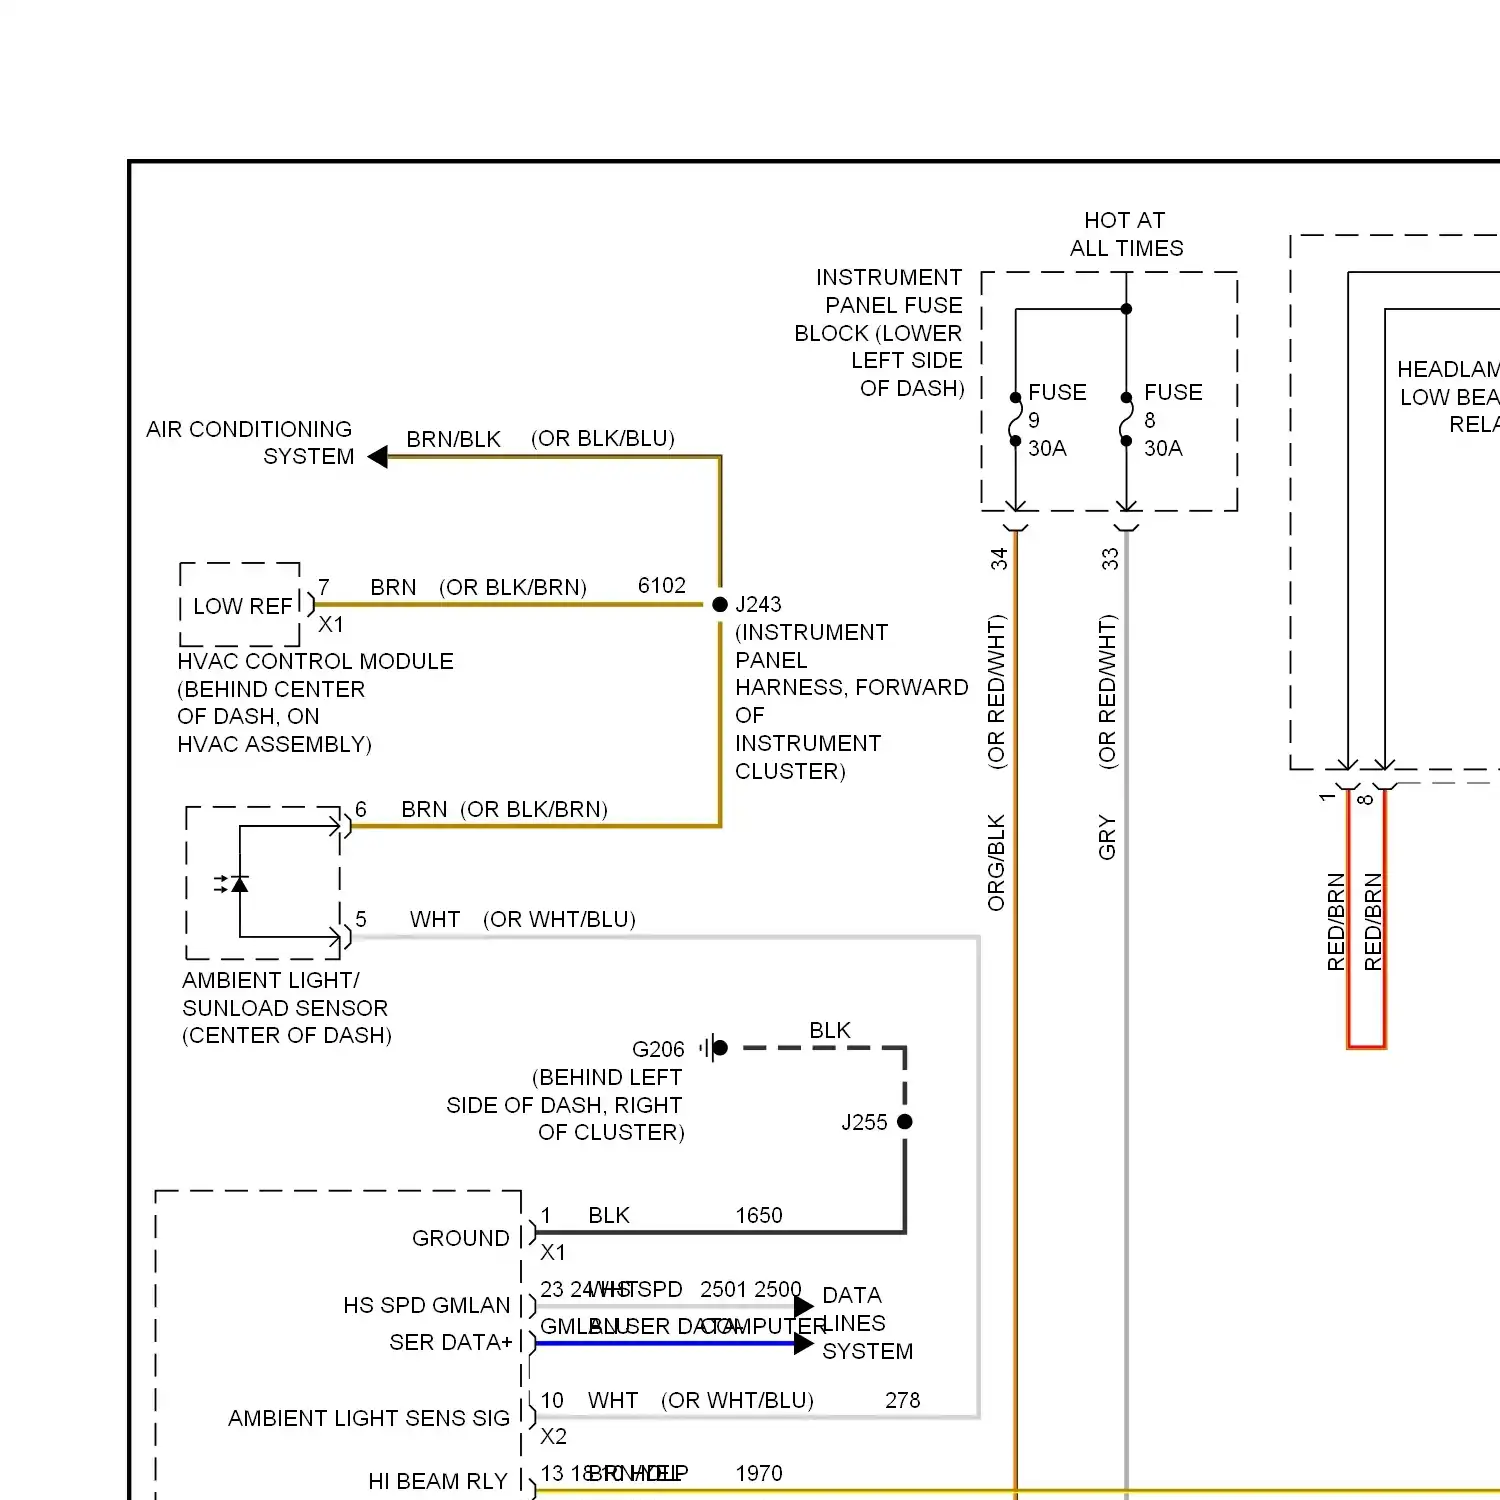Click the HI BEAM RLY label
The image size is (1500, 1500).
click(x=438, y=1481)
